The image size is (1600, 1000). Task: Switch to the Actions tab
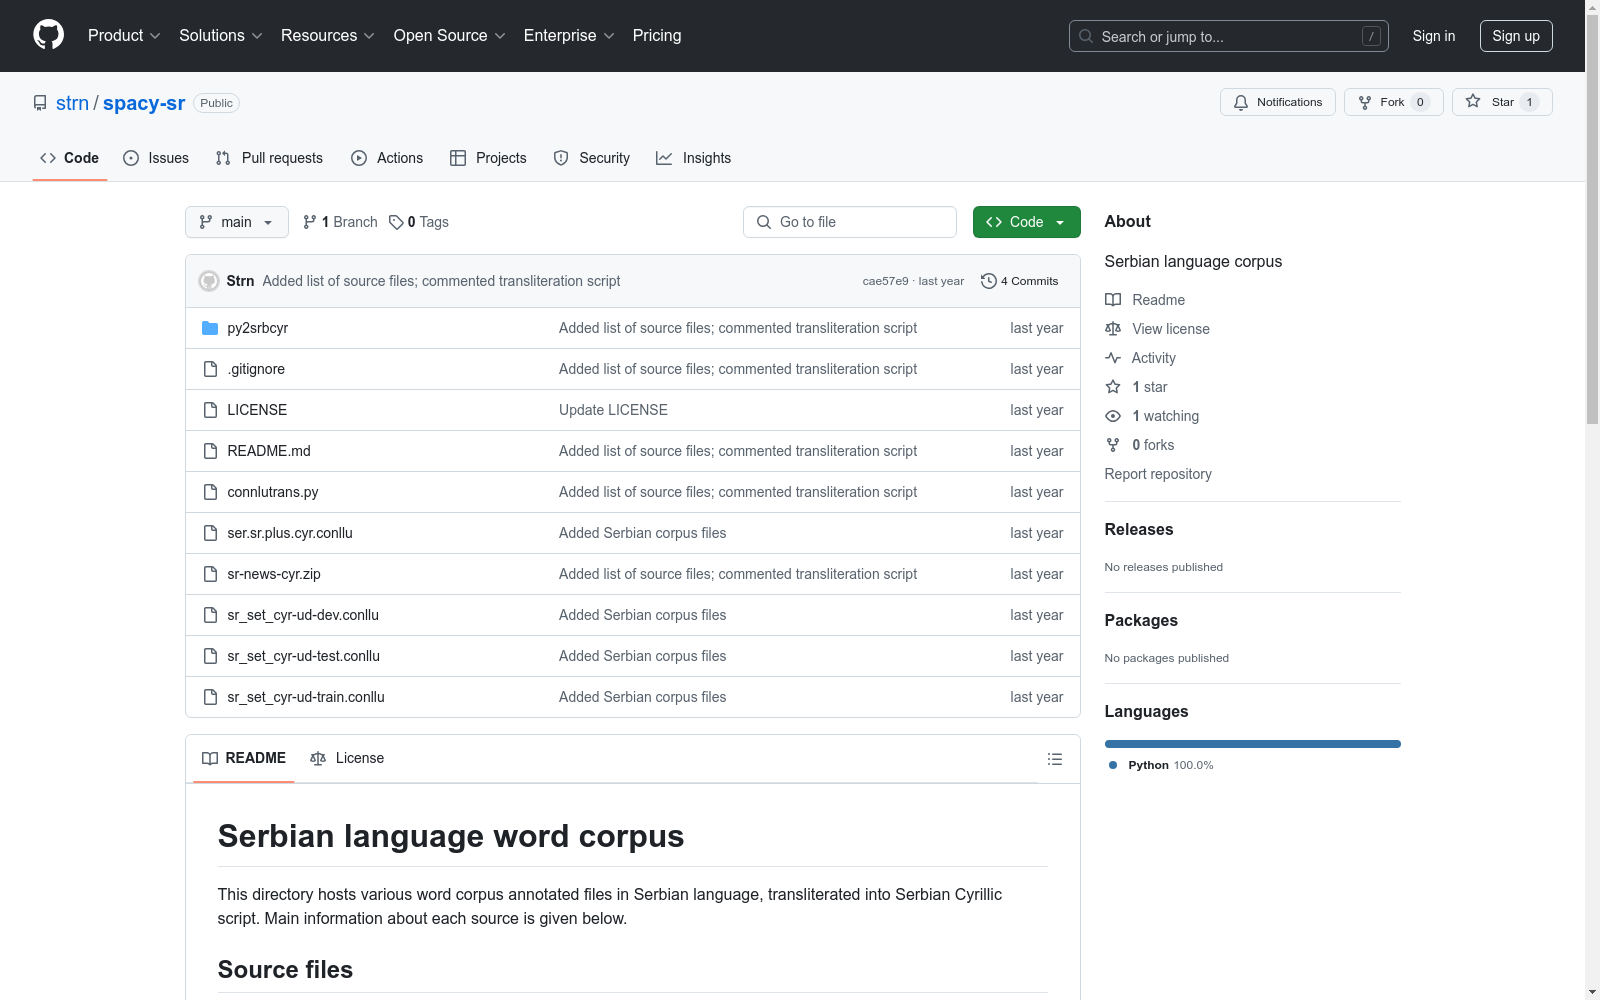click(x=387, y=158)
